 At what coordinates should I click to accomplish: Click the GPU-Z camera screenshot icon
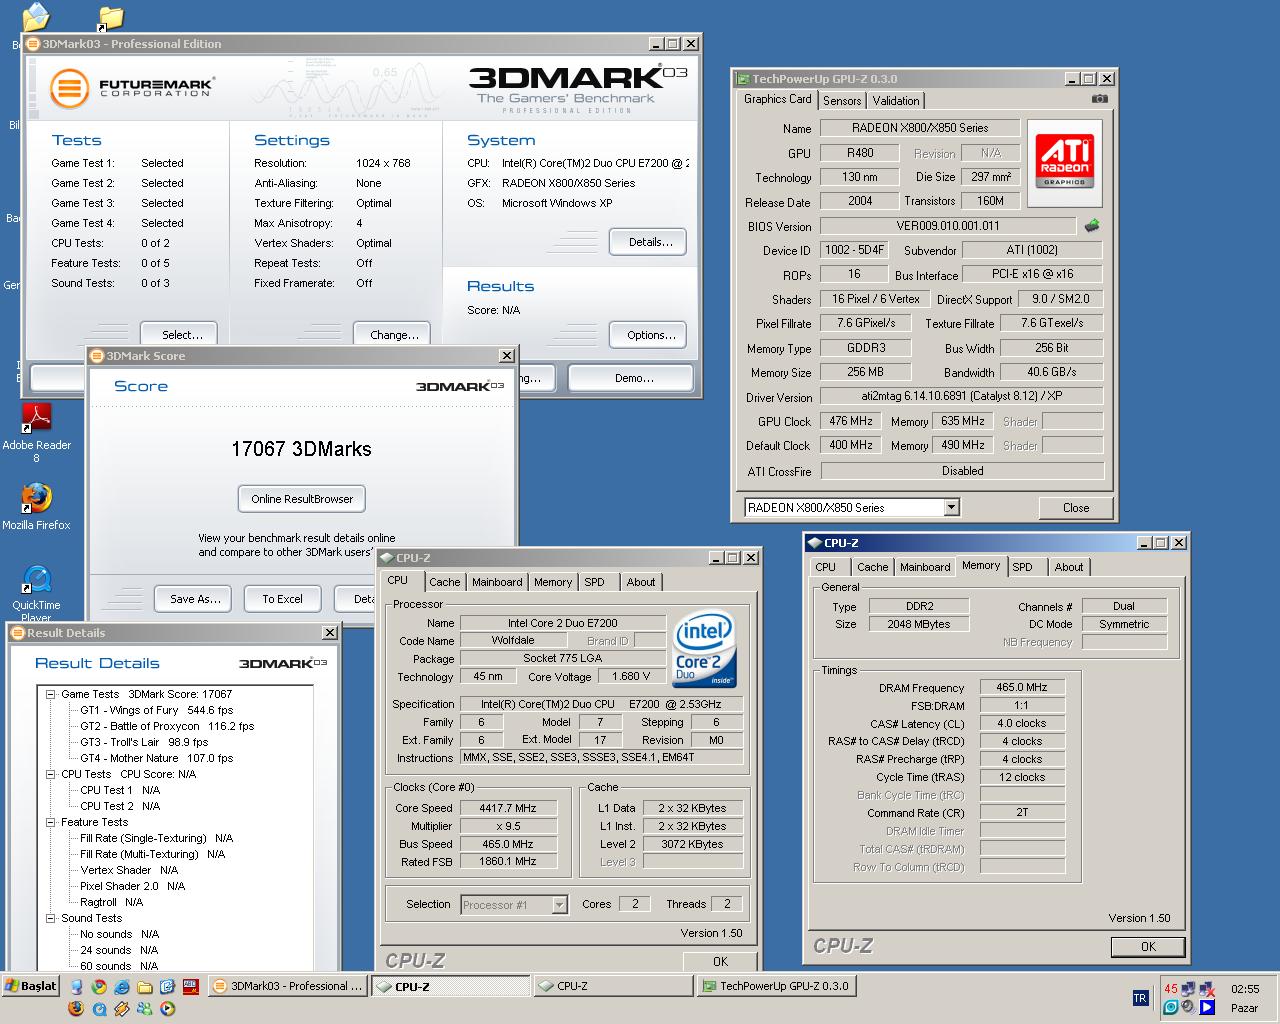tap(1099, 99)
